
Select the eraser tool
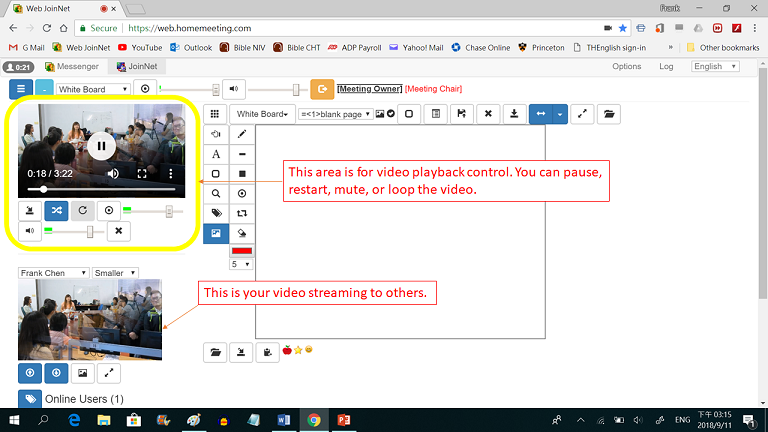[243, 232]
